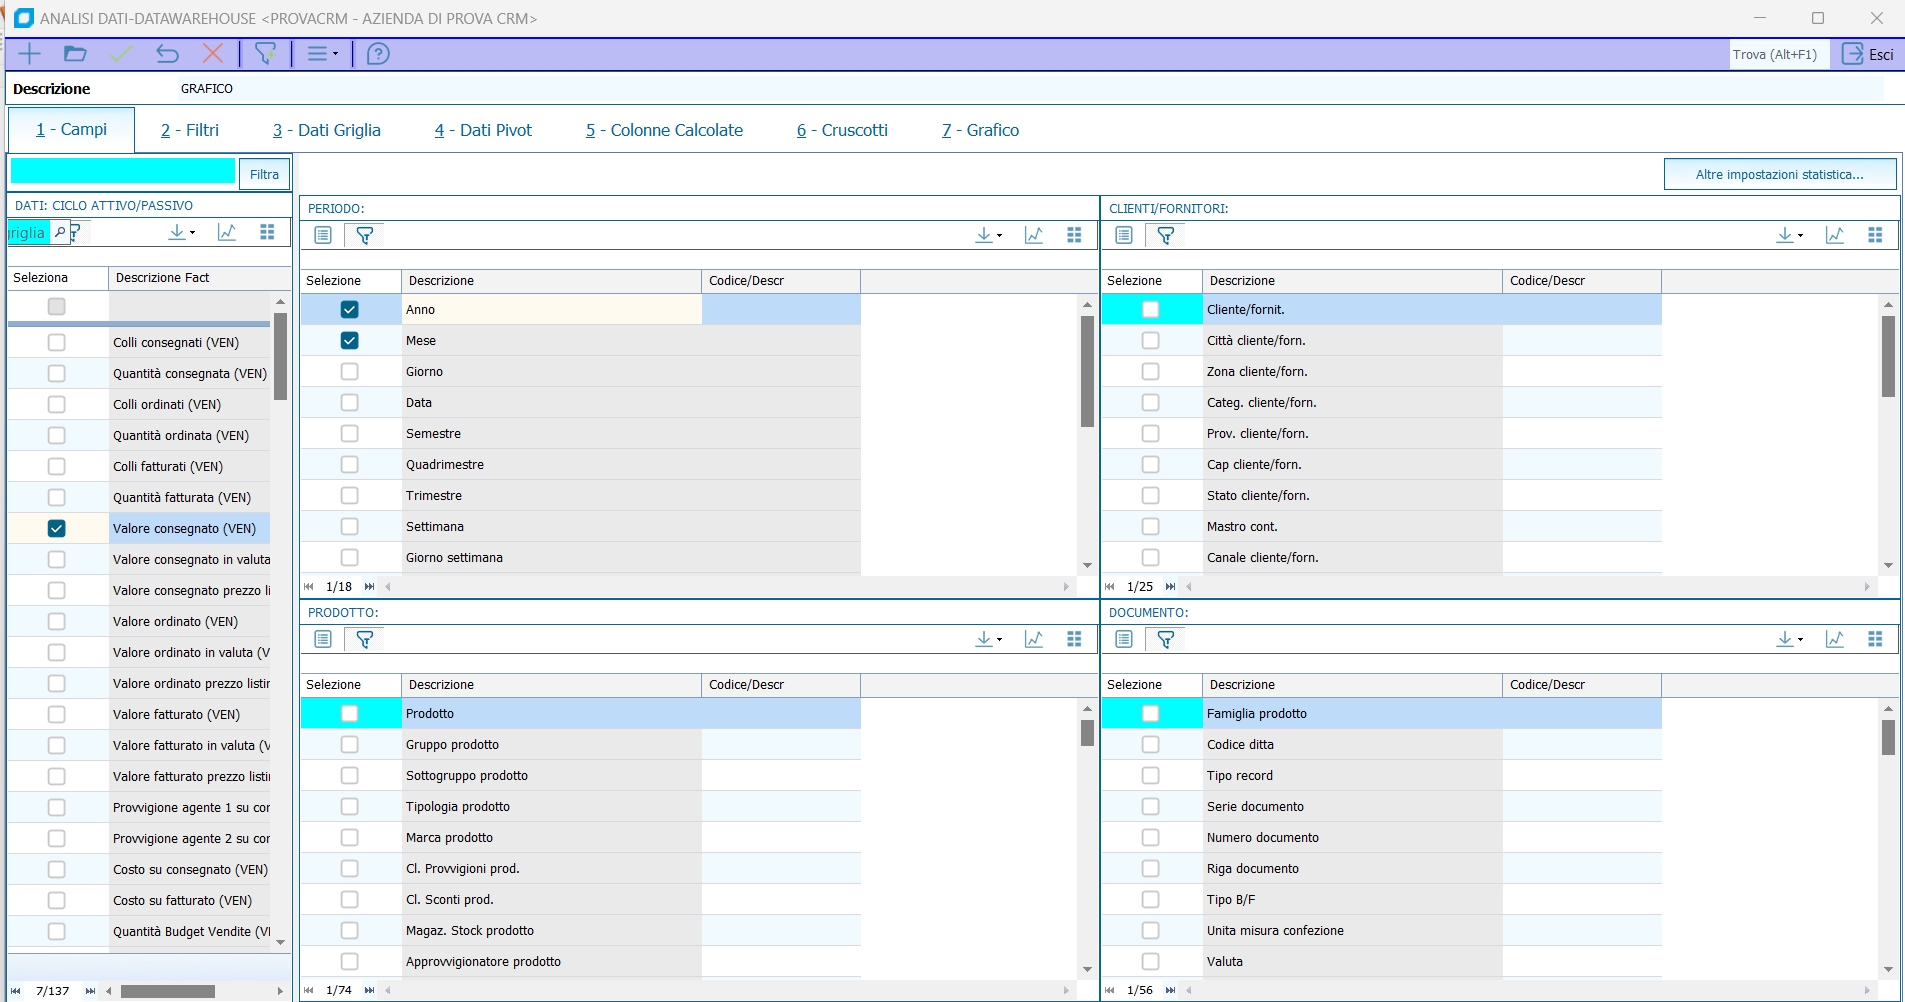Screen dimensions: 1905x1002
Task: Open the export dropdown in the DOCUMENTO panel
Action: click(1789, 639)
